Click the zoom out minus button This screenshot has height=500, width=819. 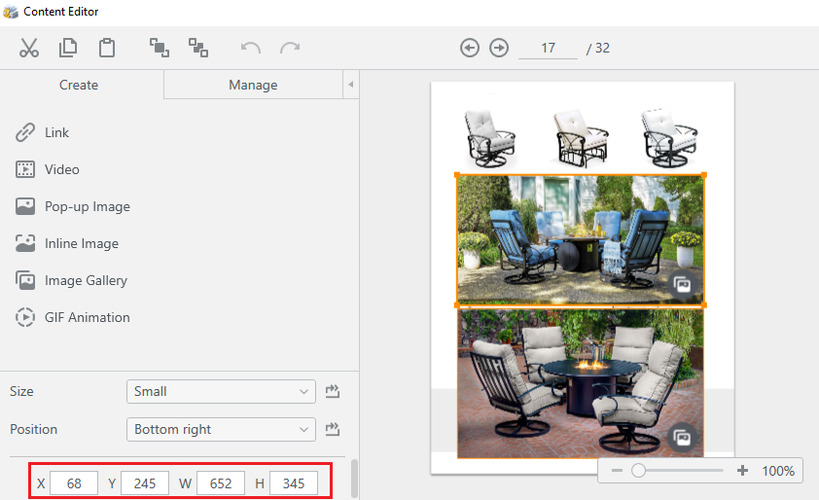click(x=617, y=471)
